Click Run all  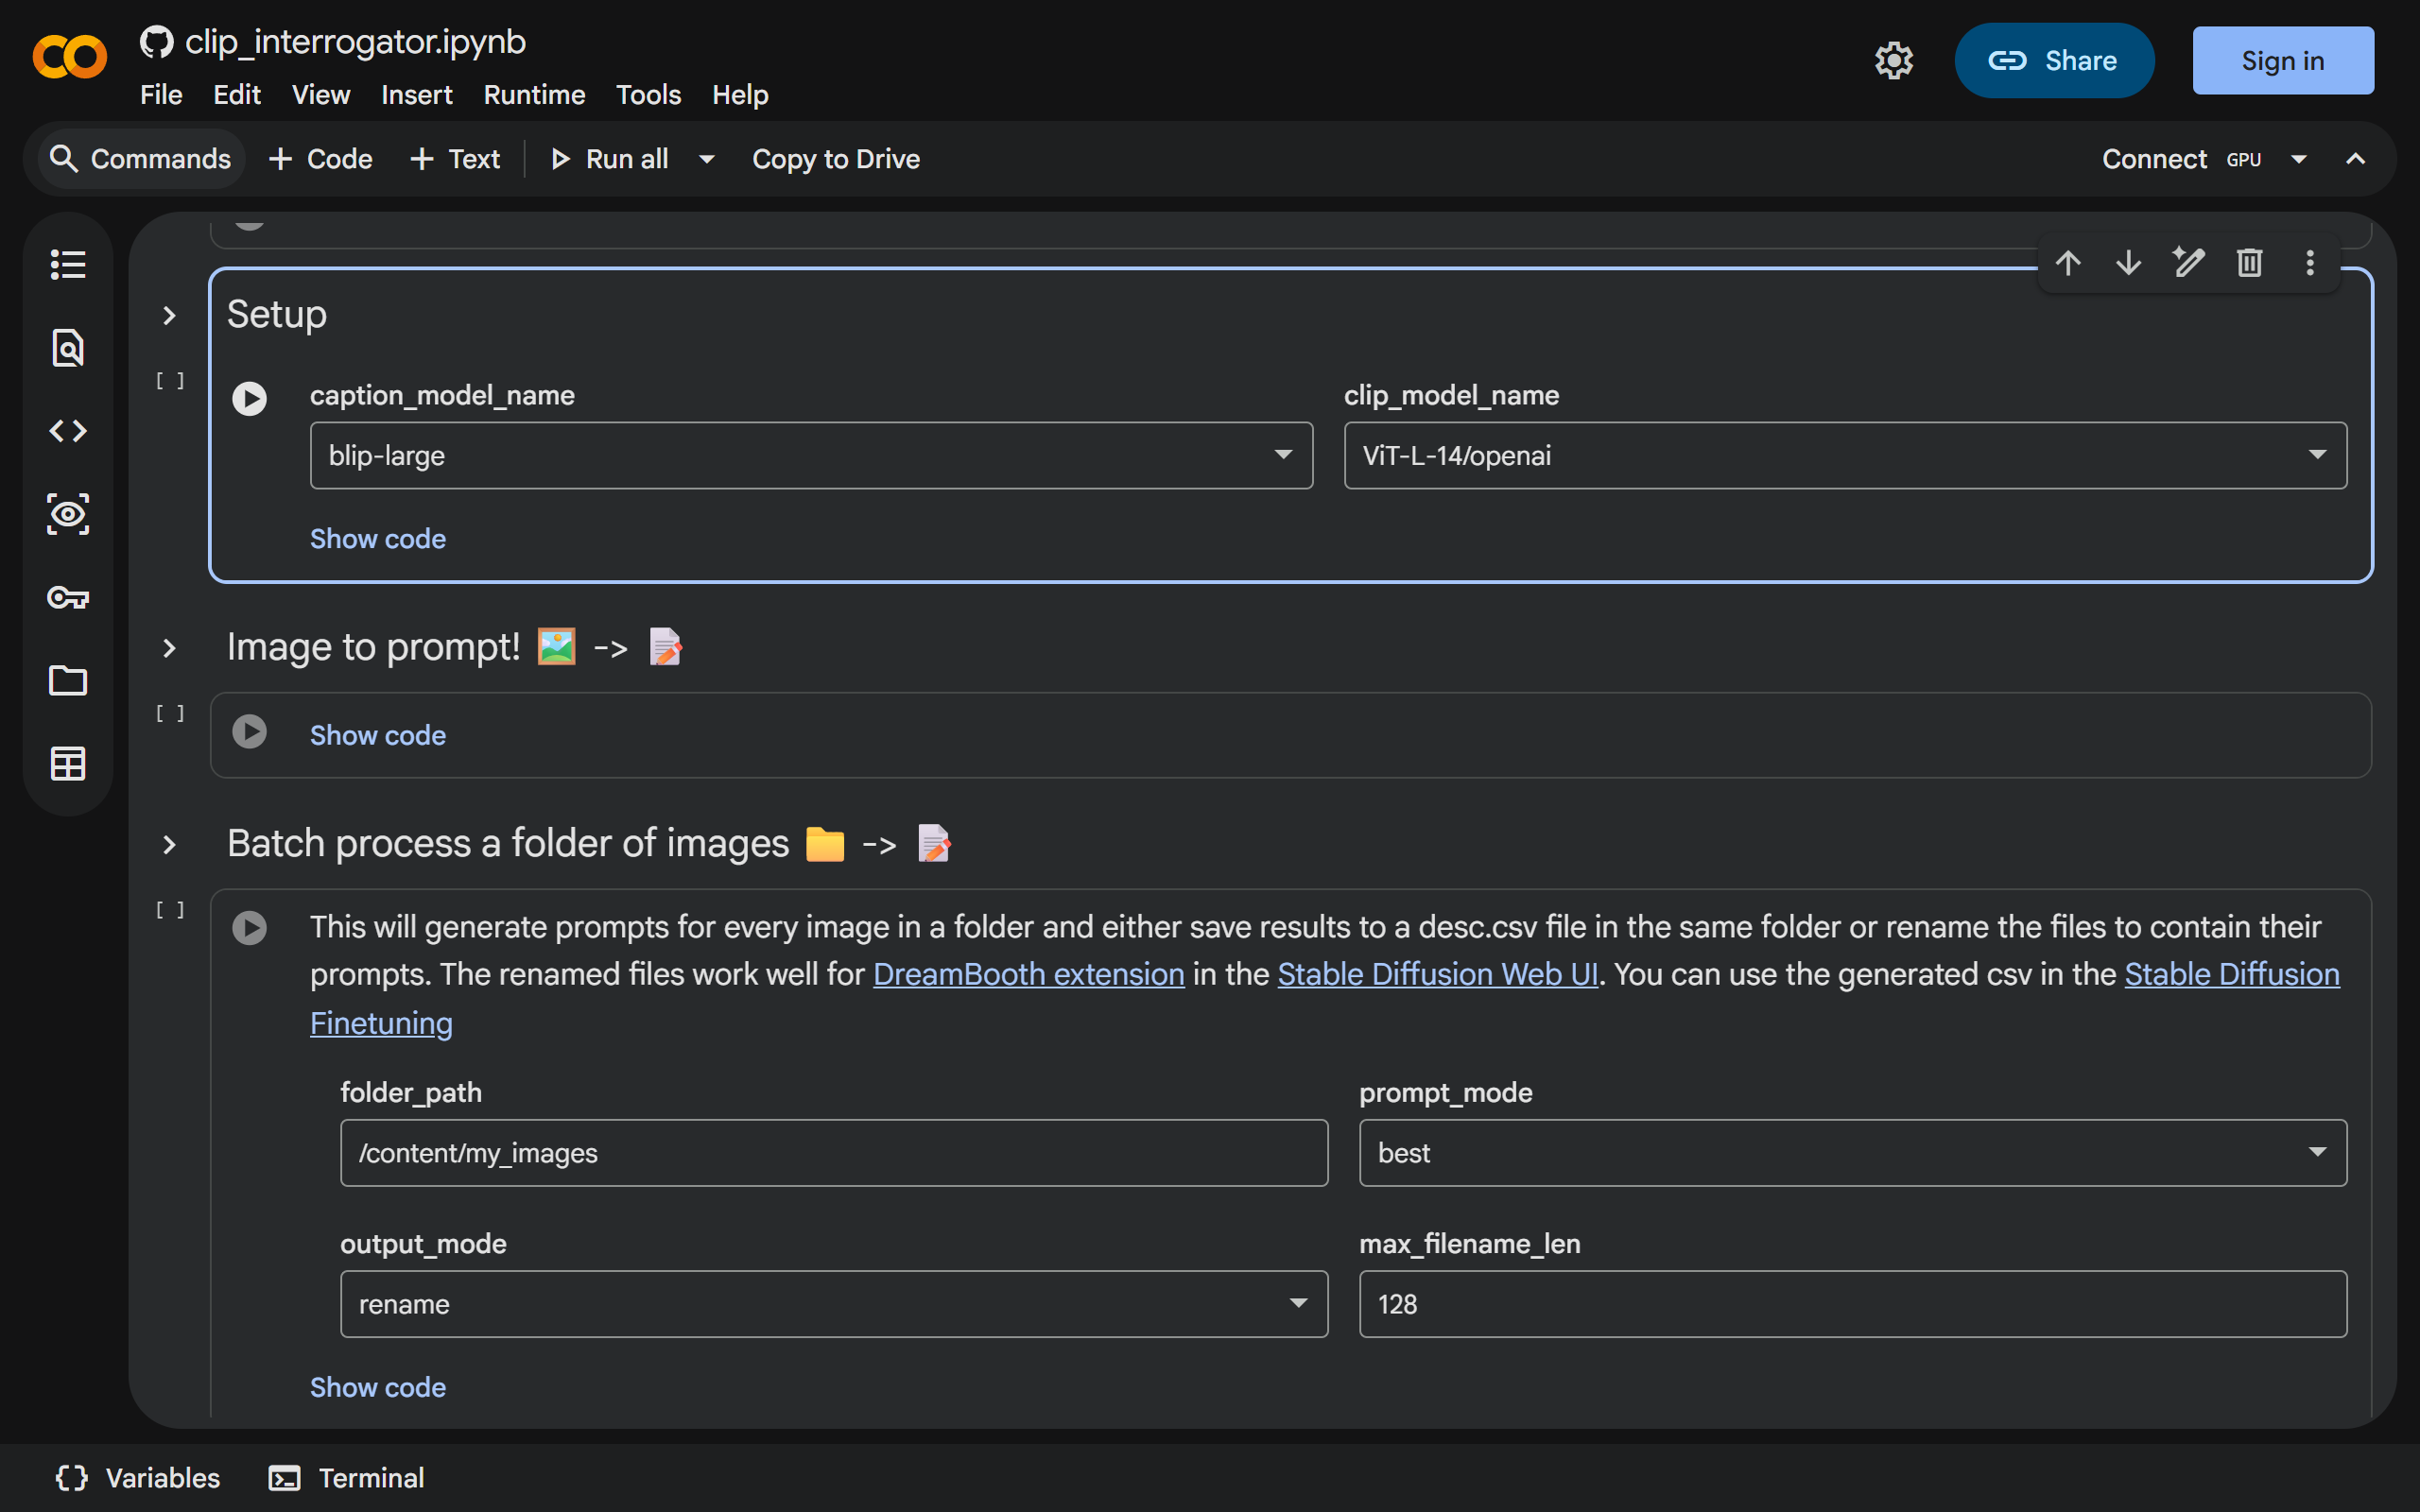point(610,159)
